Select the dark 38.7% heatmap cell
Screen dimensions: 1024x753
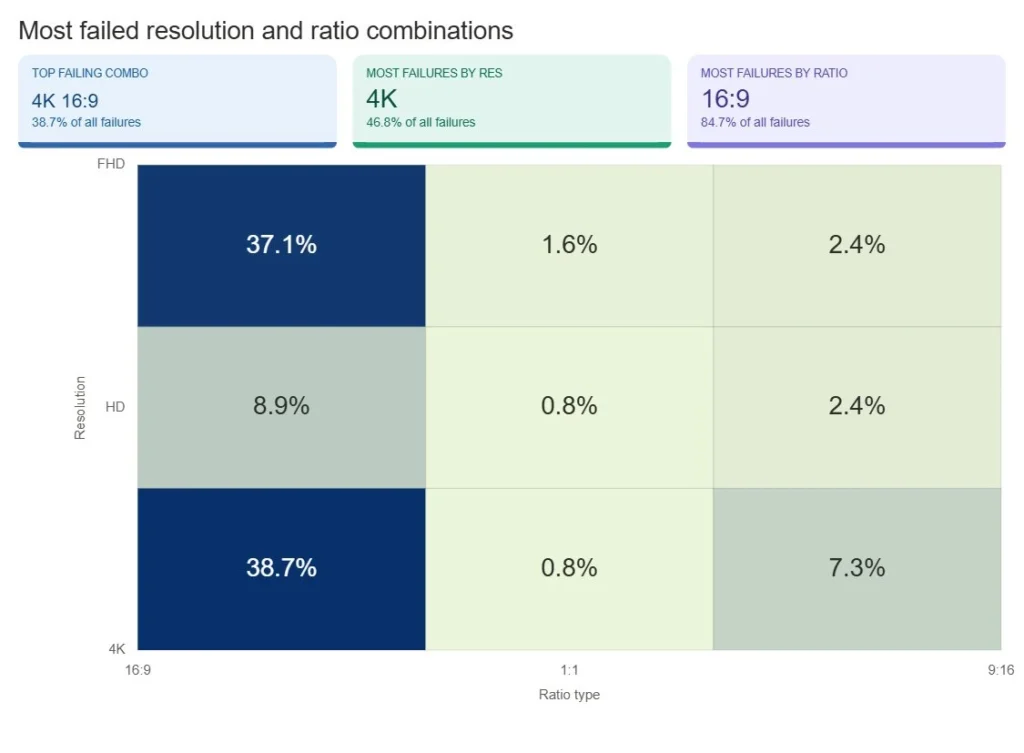(281, 568)
